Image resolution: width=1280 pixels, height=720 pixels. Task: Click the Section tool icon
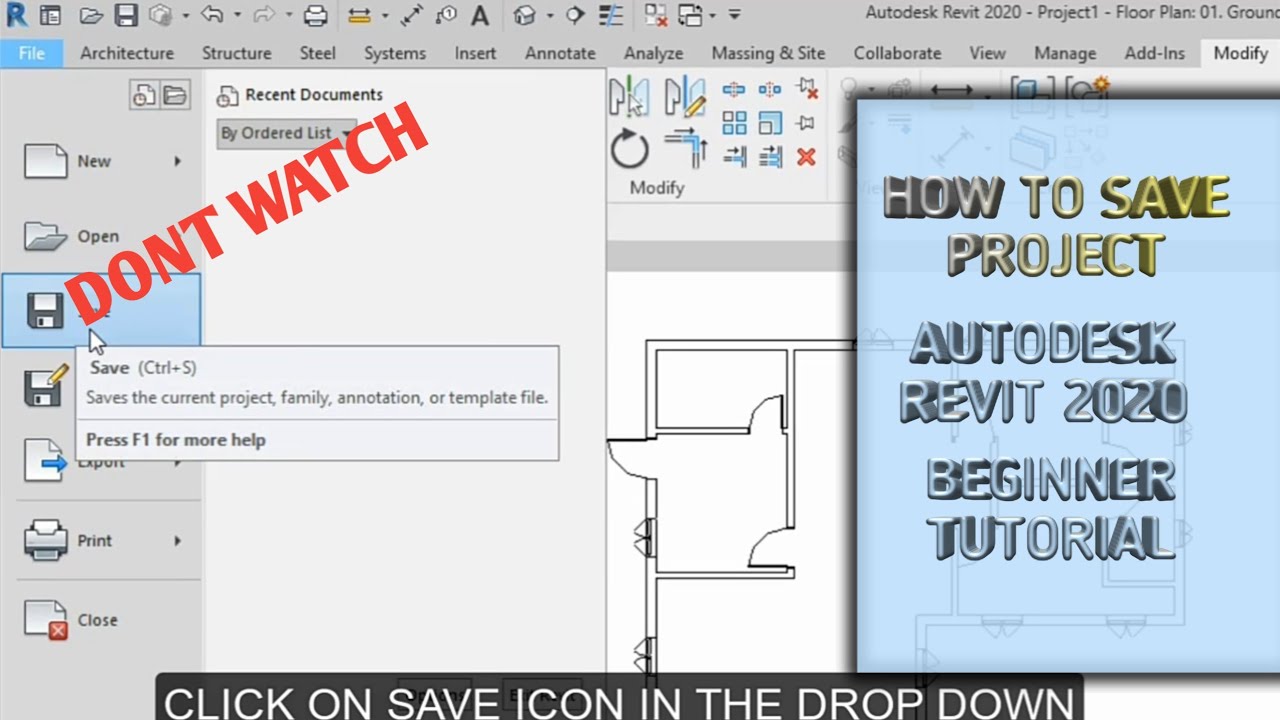(x=574, y=15)
